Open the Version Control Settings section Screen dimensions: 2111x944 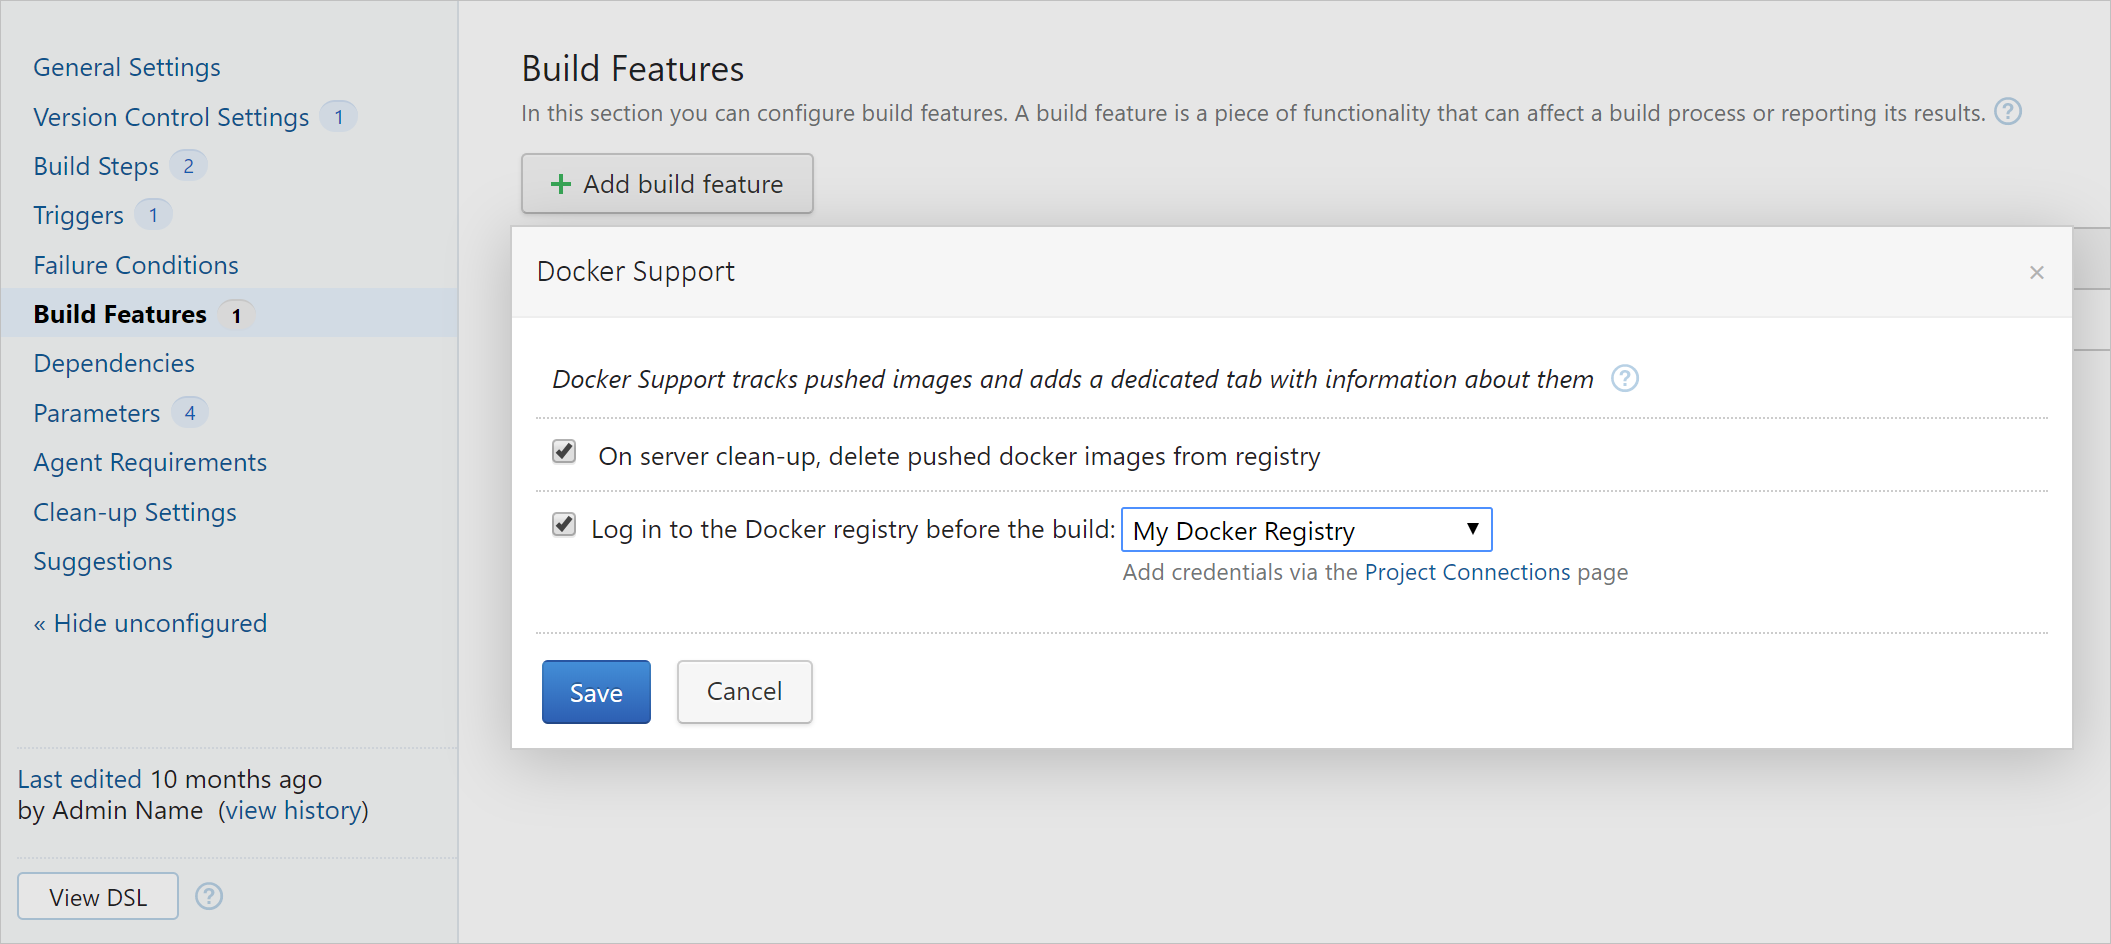point(171,116)
